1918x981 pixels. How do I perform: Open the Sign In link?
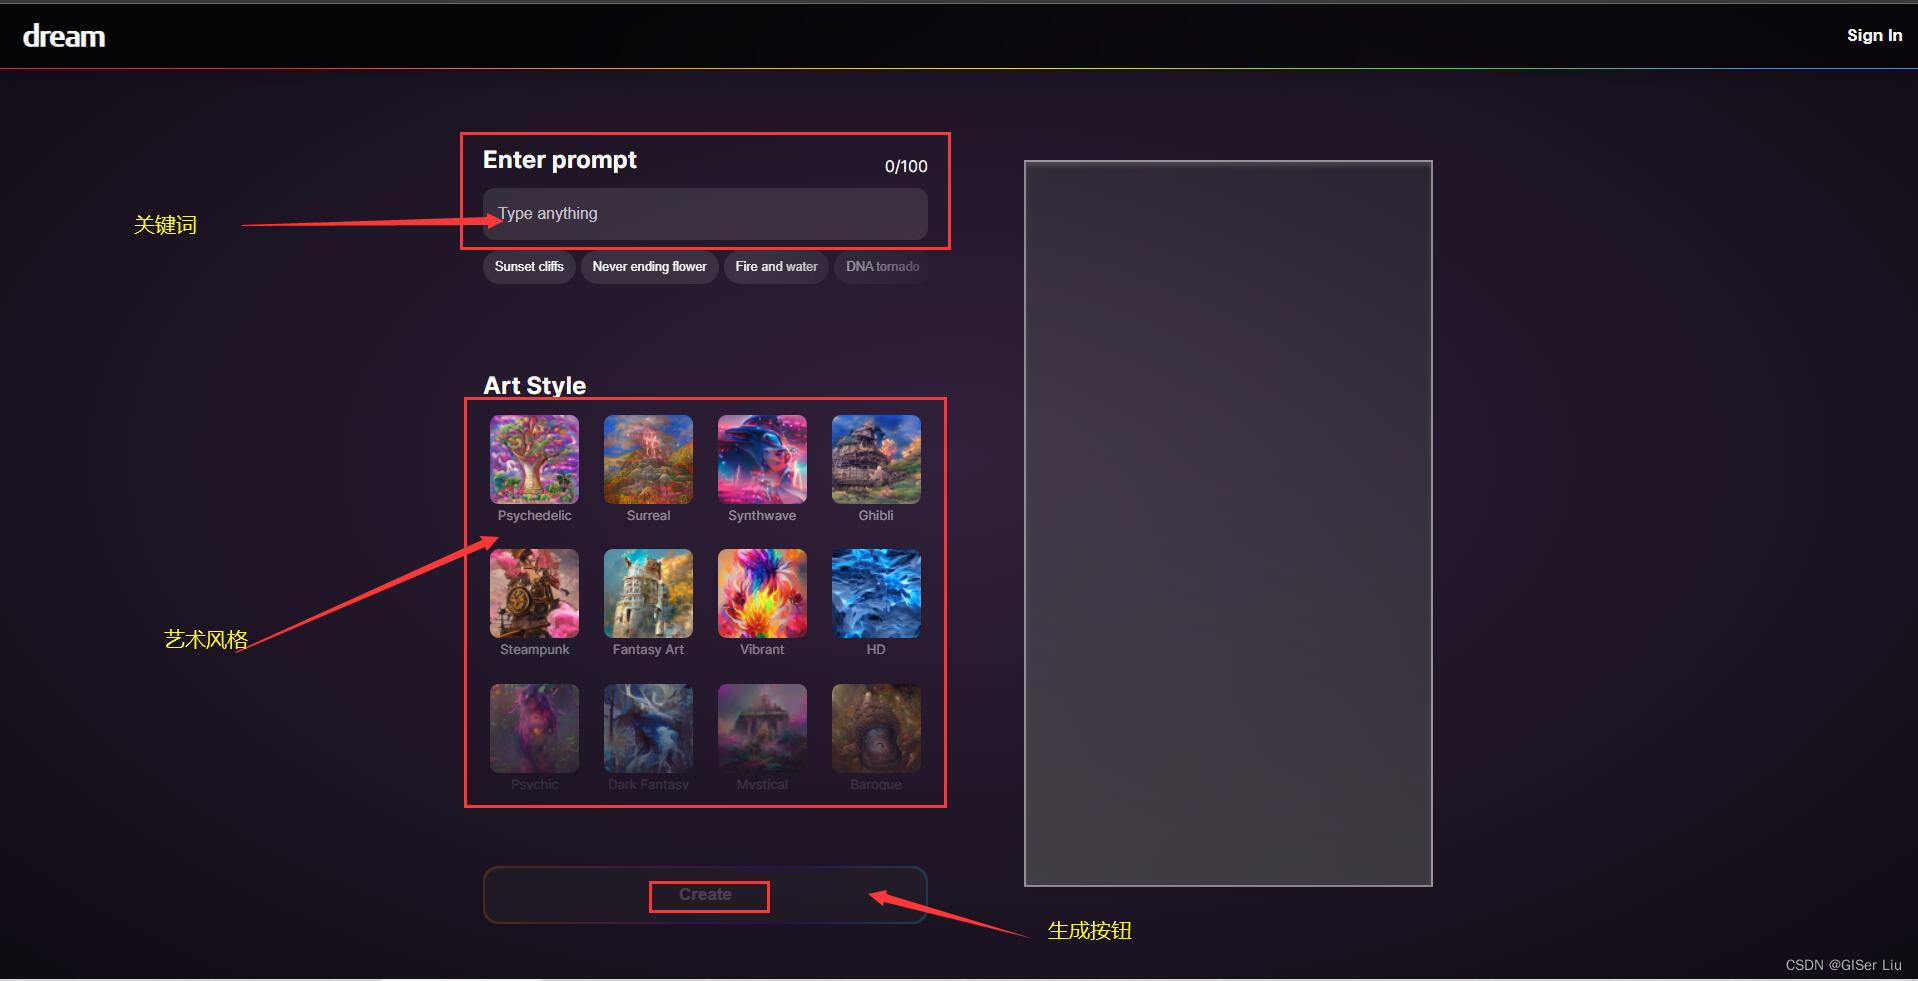click(x=1874, y=36)
